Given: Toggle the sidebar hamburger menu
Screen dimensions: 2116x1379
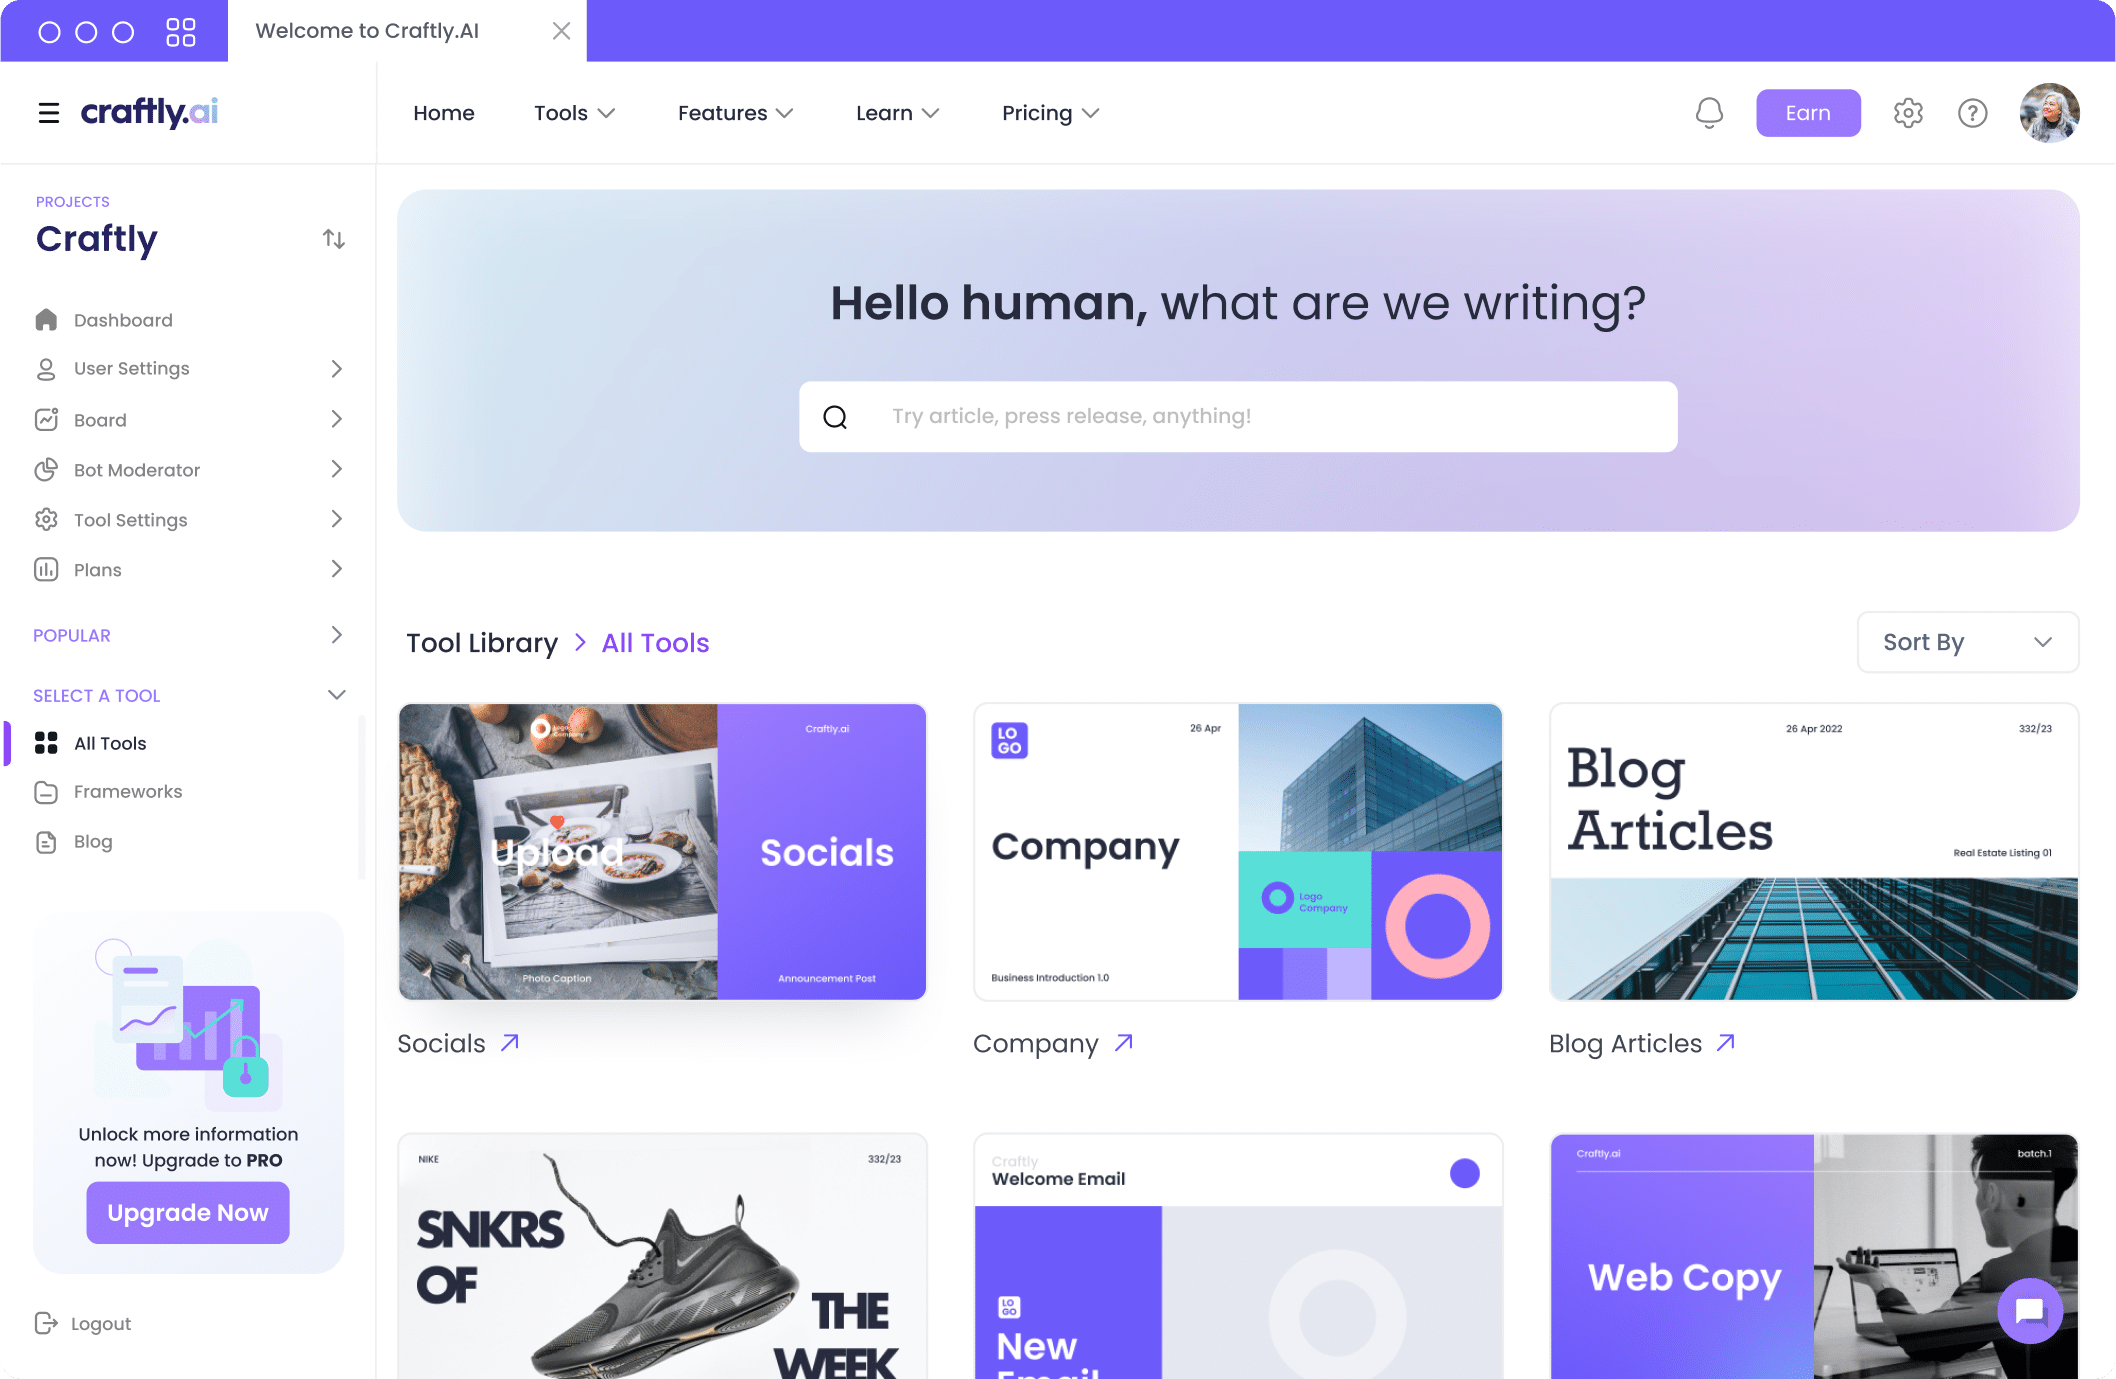Looking at the screenshot, I should click(x=49, y=113).
